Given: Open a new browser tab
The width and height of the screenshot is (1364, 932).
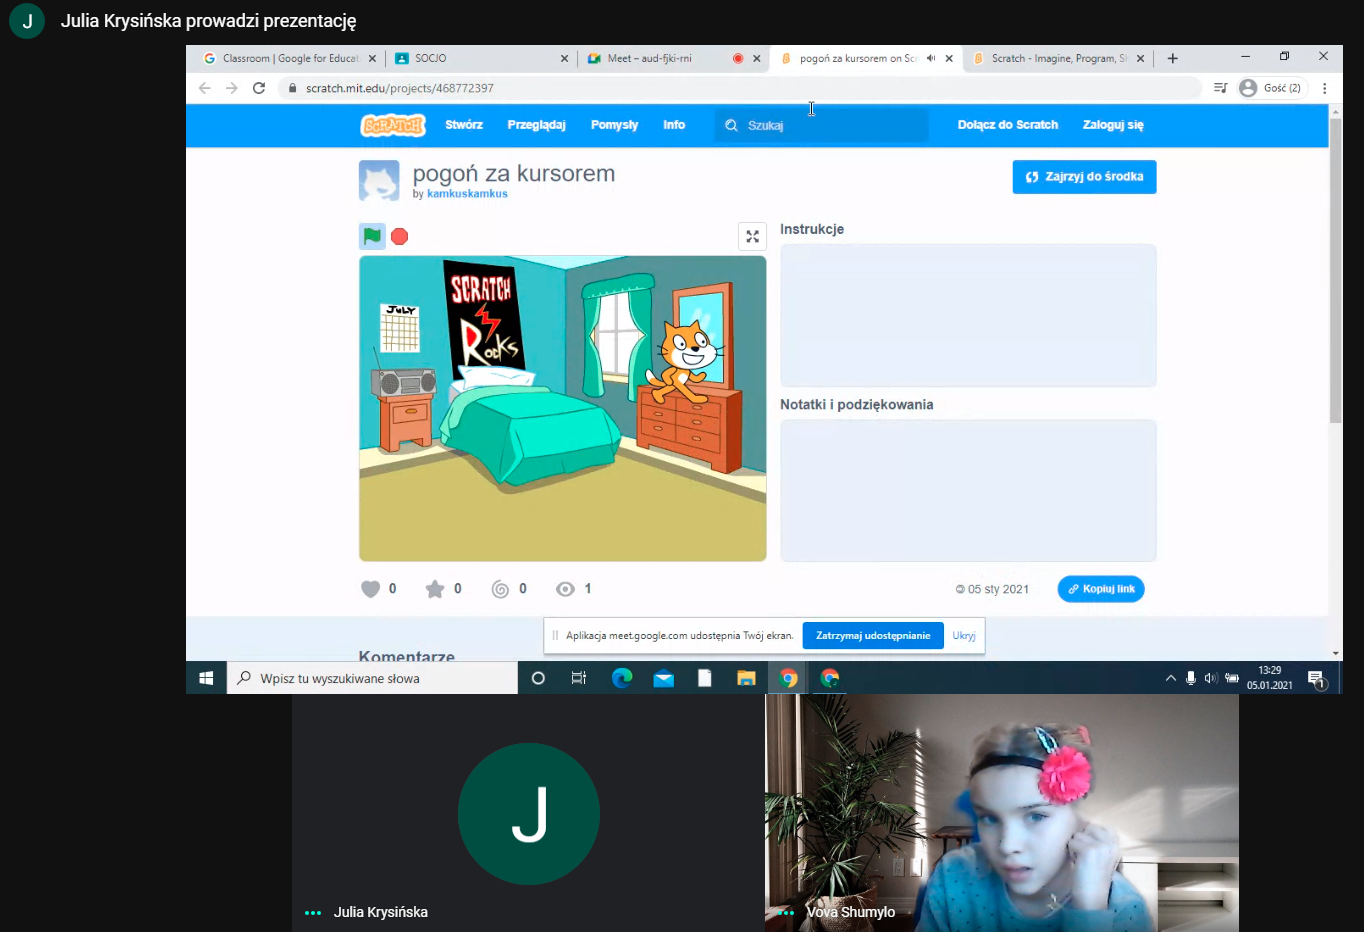Looking at the screenshot, I should coord(1173,58).
